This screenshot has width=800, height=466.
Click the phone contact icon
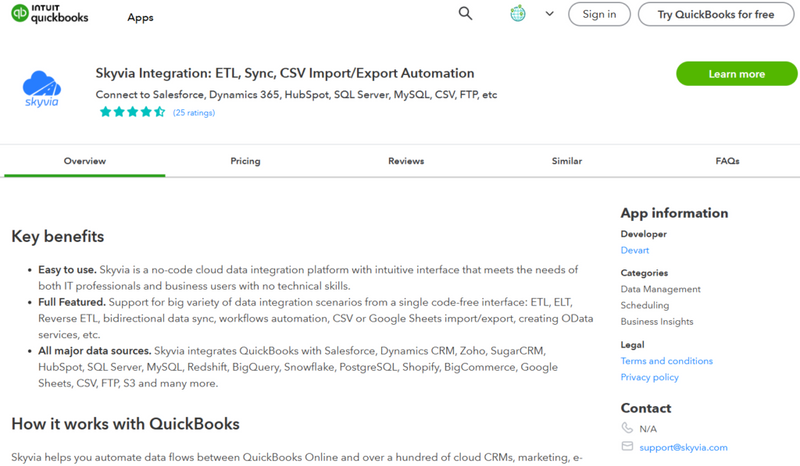pyautogui.click(x=627, y=428)
